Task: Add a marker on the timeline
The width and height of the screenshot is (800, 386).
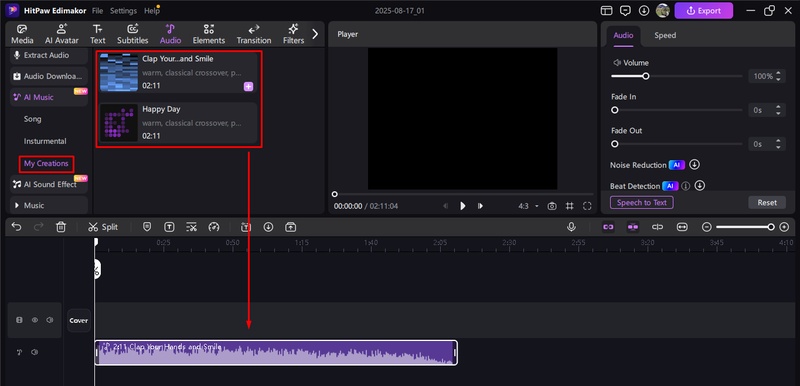Action: tap(147, 227)
